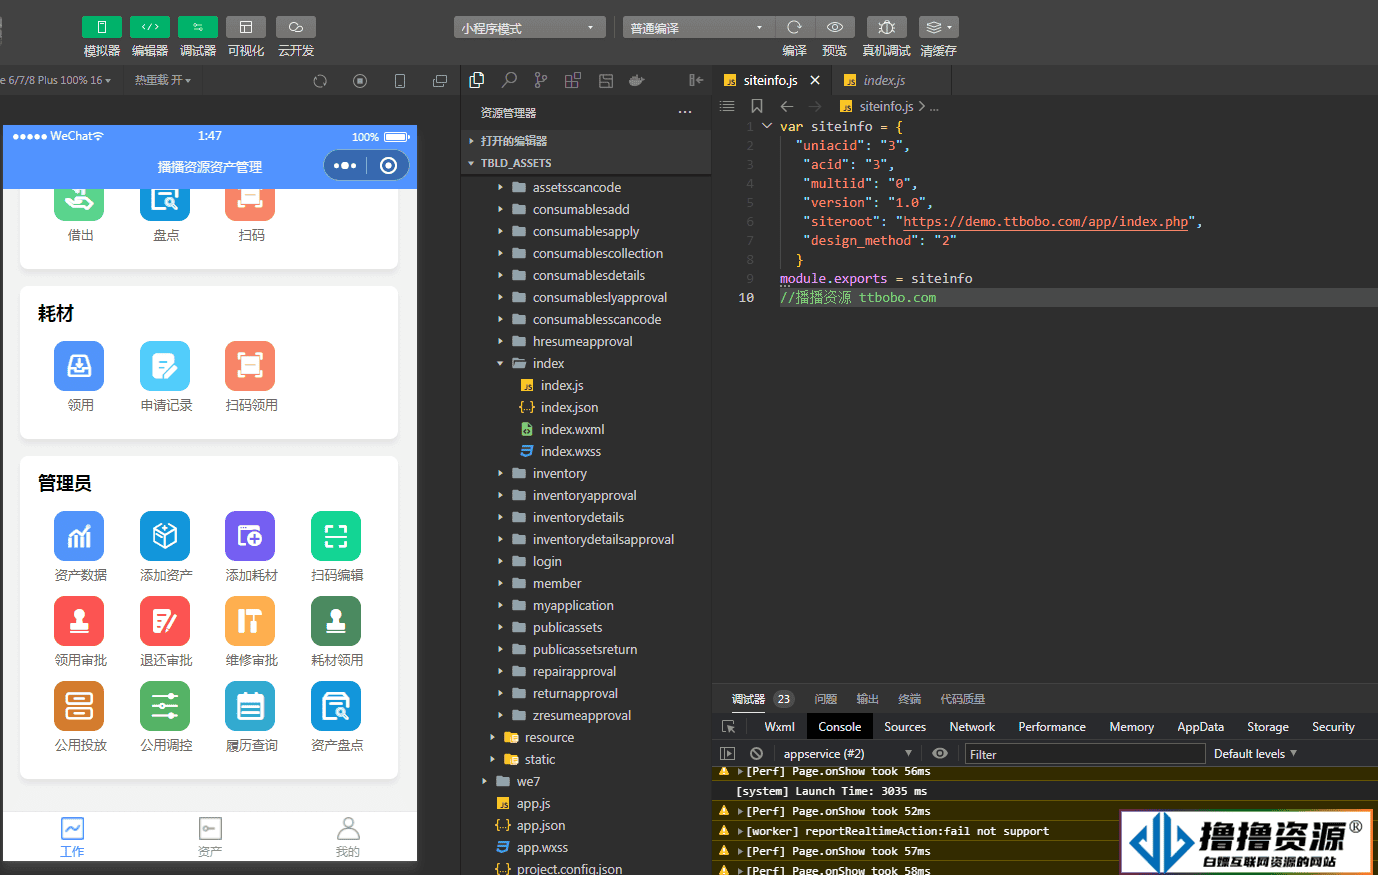Close the siteinfo.js tab
Screen dimensions: 1378x875
[x=815, y=80]
